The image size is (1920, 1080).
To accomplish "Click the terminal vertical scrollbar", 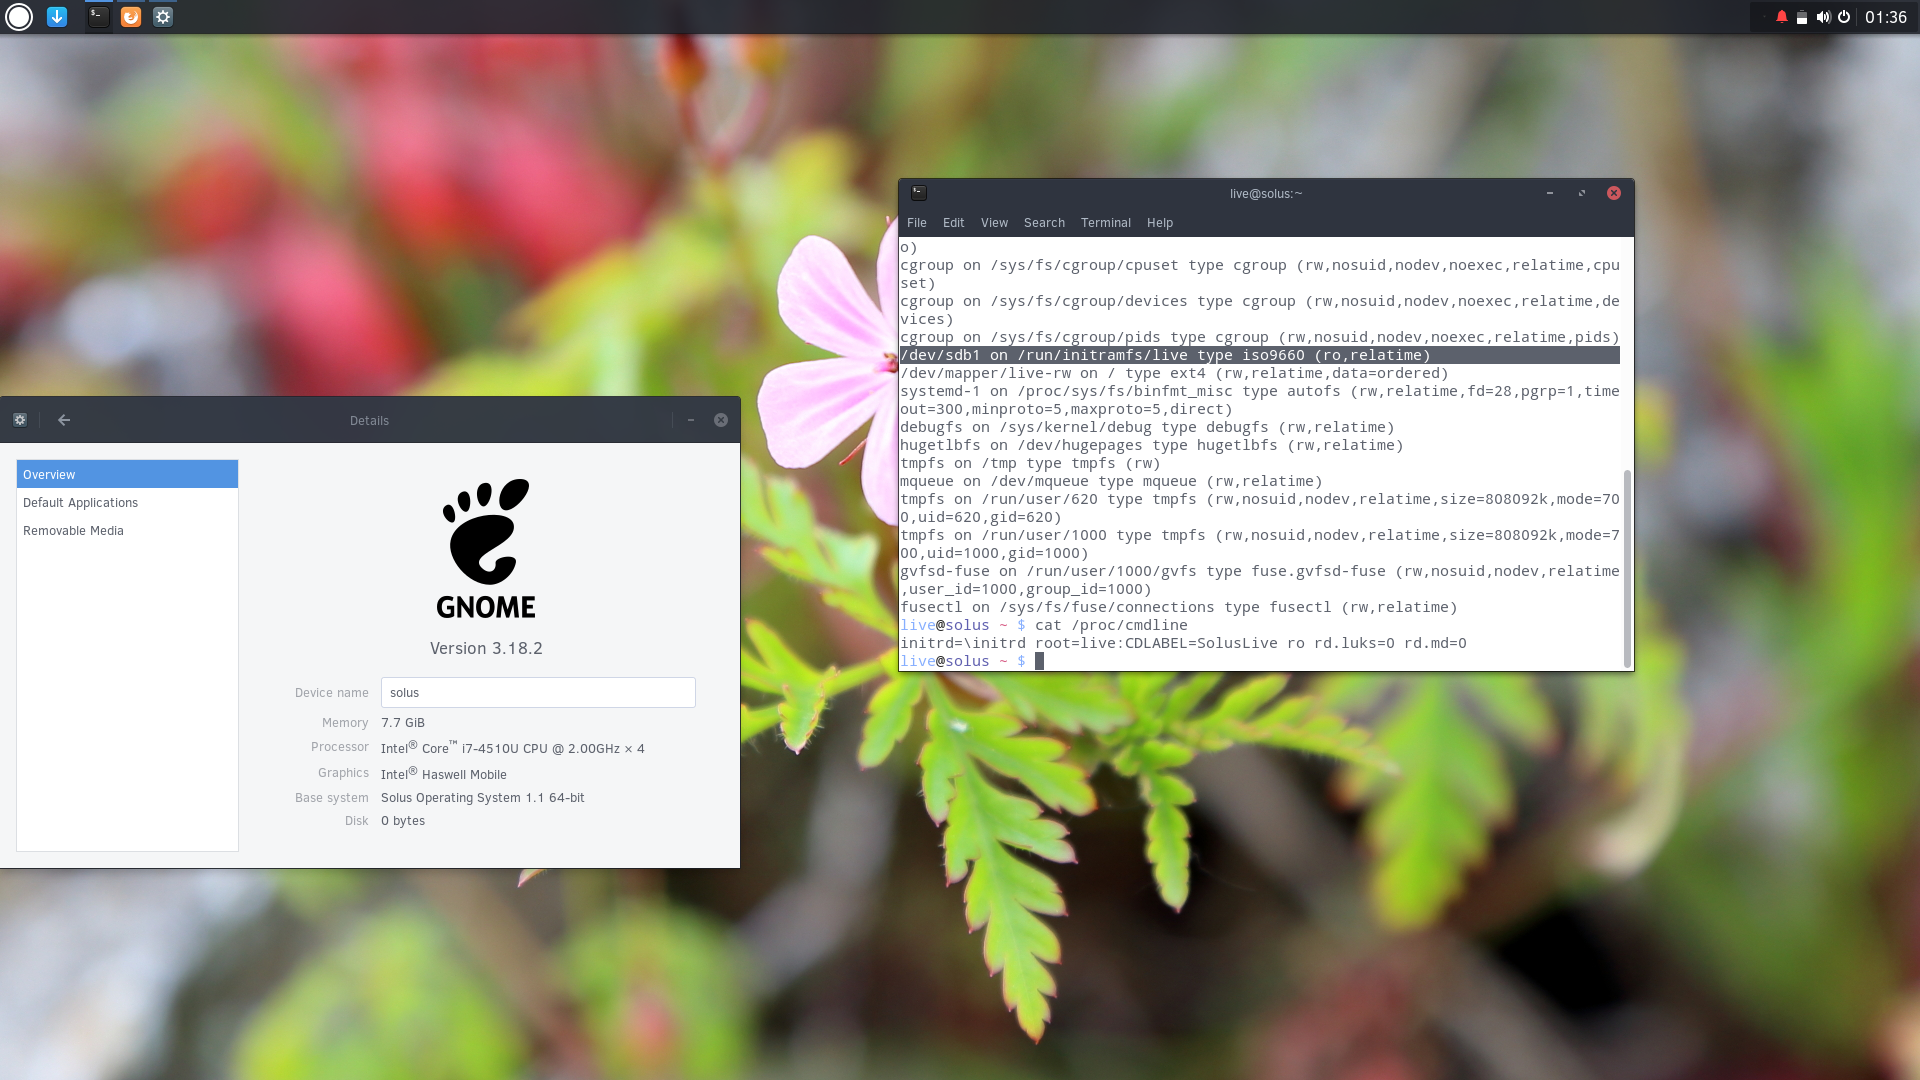I will (1627, 566).
